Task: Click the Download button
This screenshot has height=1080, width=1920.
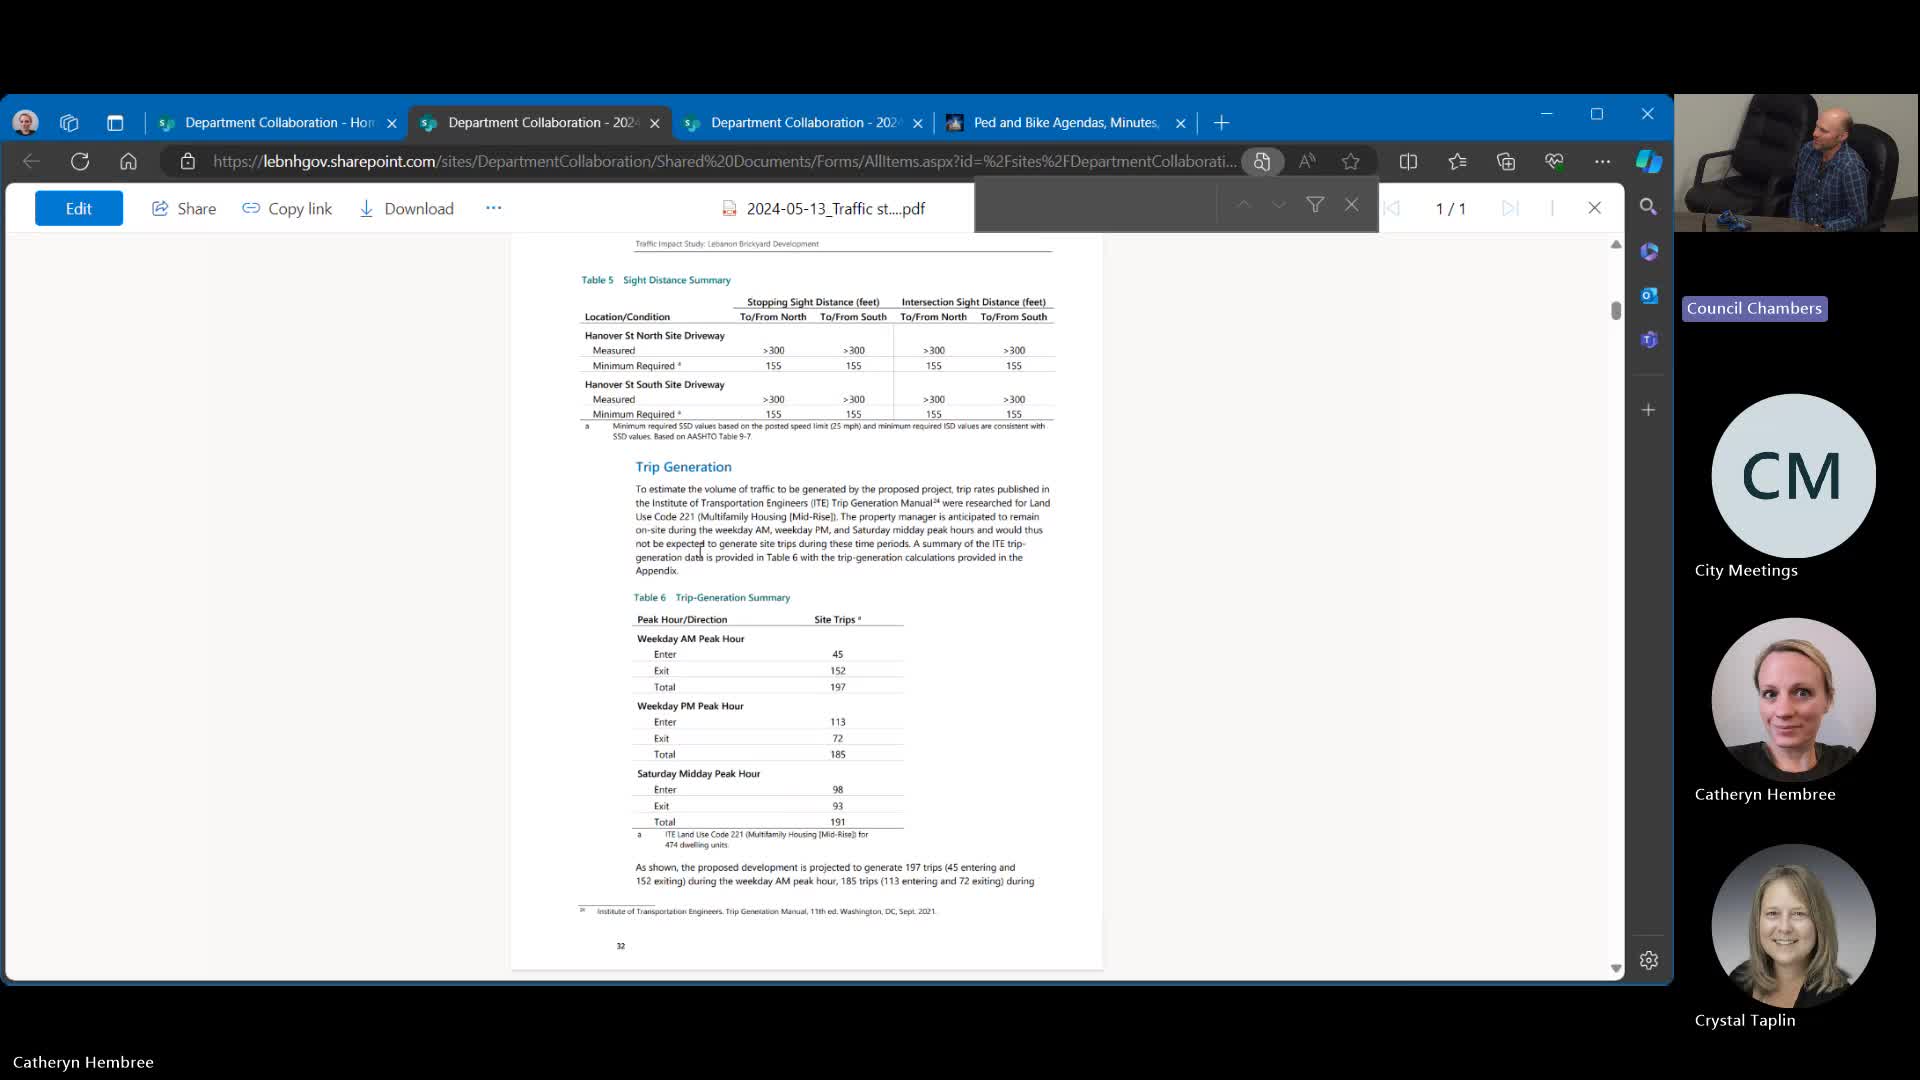Action: click(x=406, y=208)
